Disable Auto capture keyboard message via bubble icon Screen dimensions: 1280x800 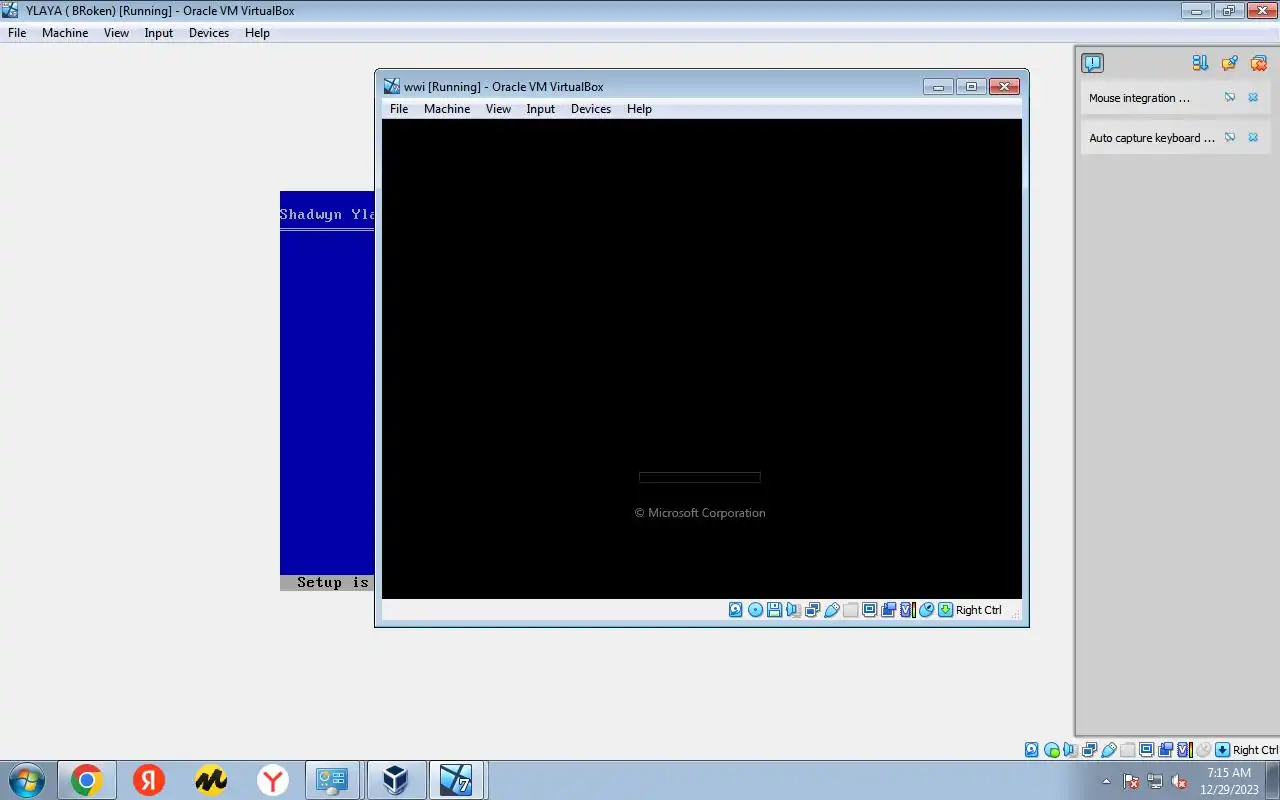pyautogui.click(x=1230, y=137)
